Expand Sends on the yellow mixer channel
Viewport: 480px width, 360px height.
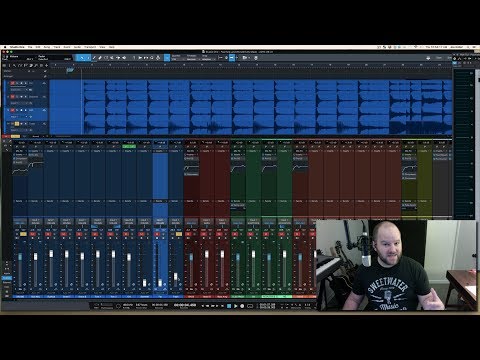pyautogui.click(x=409, y=201)
